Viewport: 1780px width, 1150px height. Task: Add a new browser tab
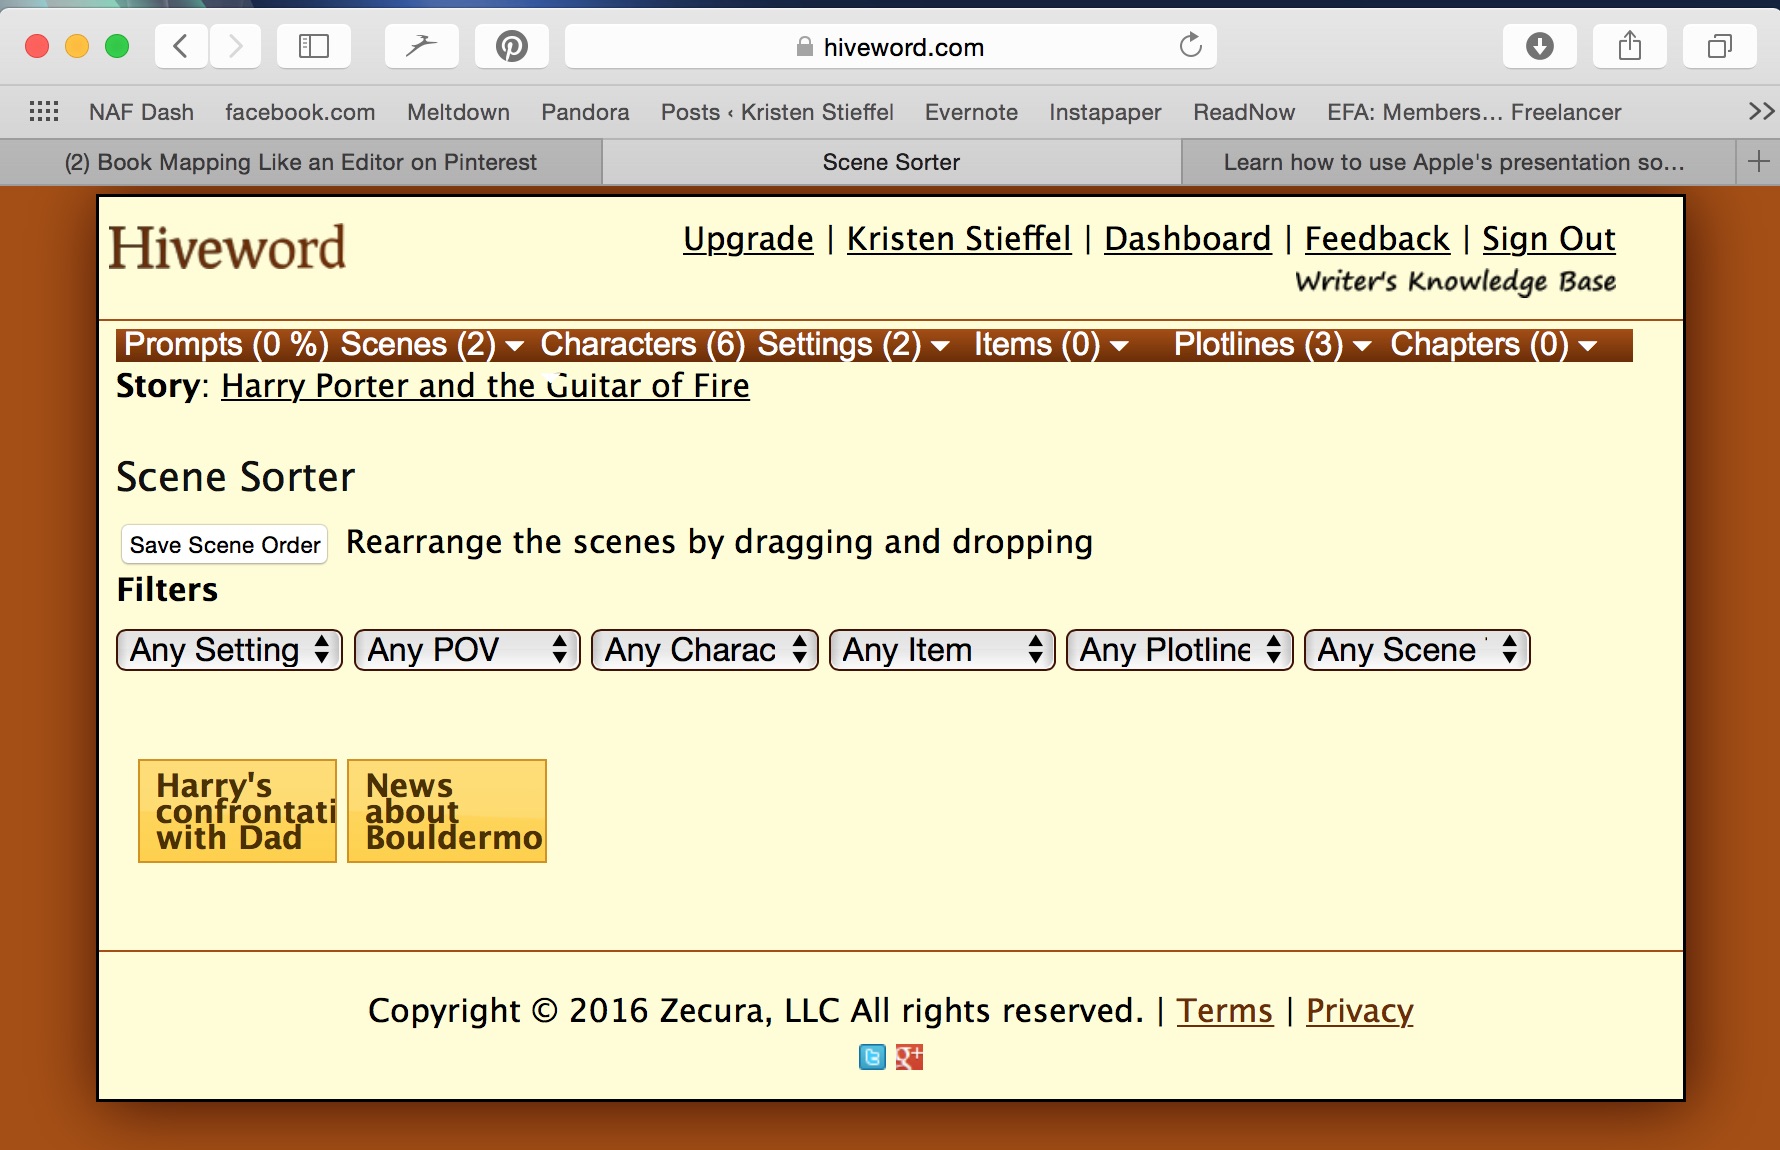(x=1758, y=162)
